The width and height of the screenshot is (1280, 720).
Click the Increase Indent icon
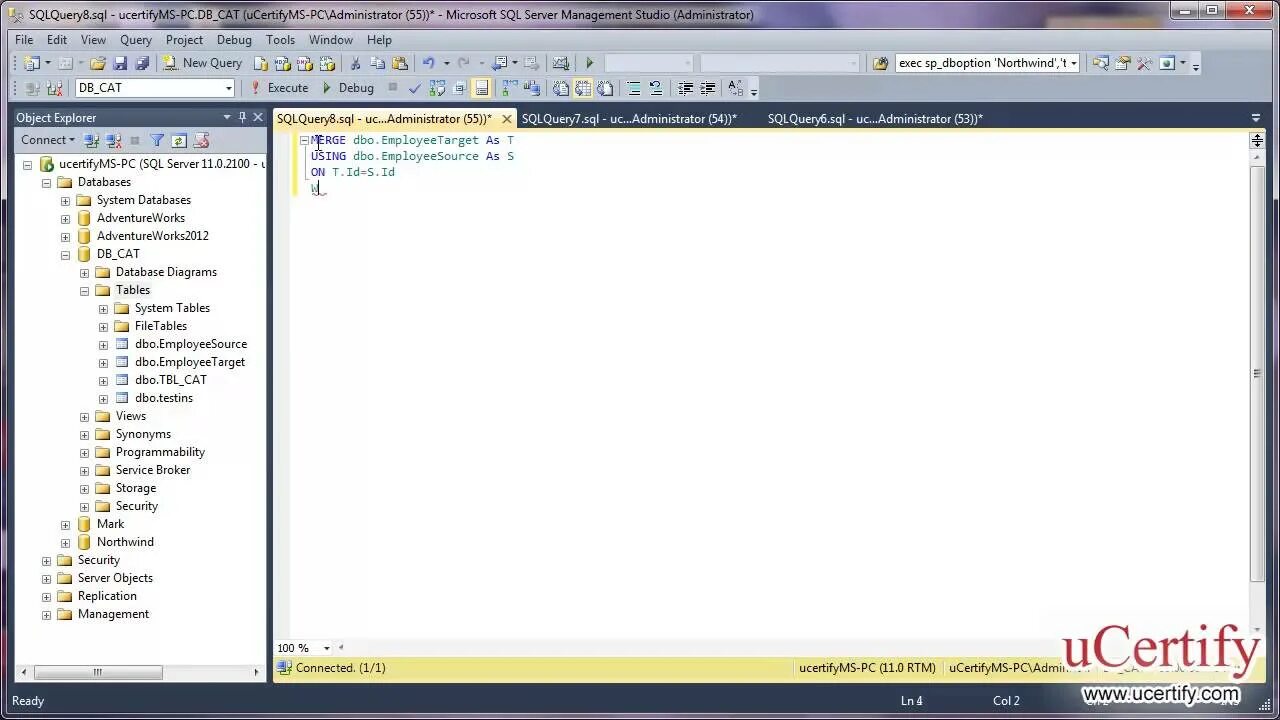pos(707,88)
